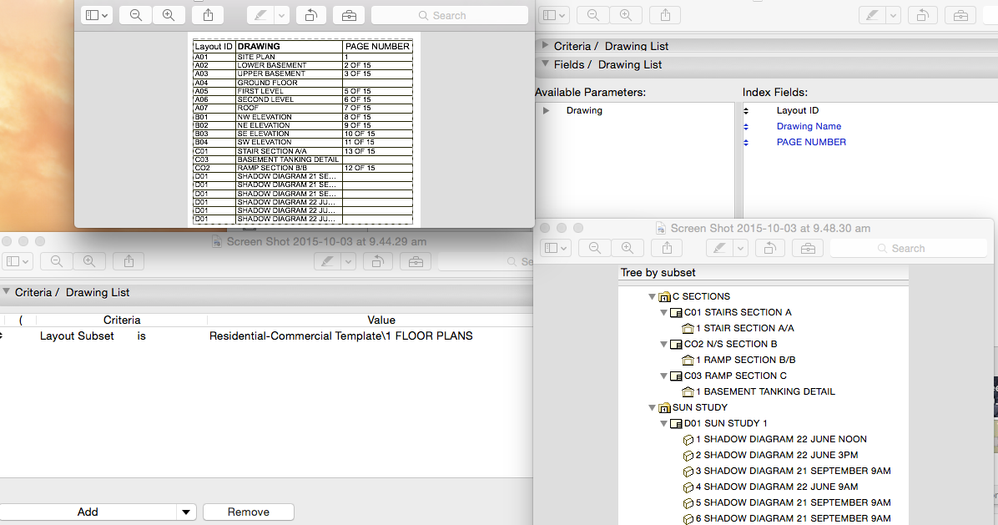Image resolution: width=998 pixels, height=525 pixels.
Task: Rotate the image in the front drawing-table window
Action: click(311, 15)
